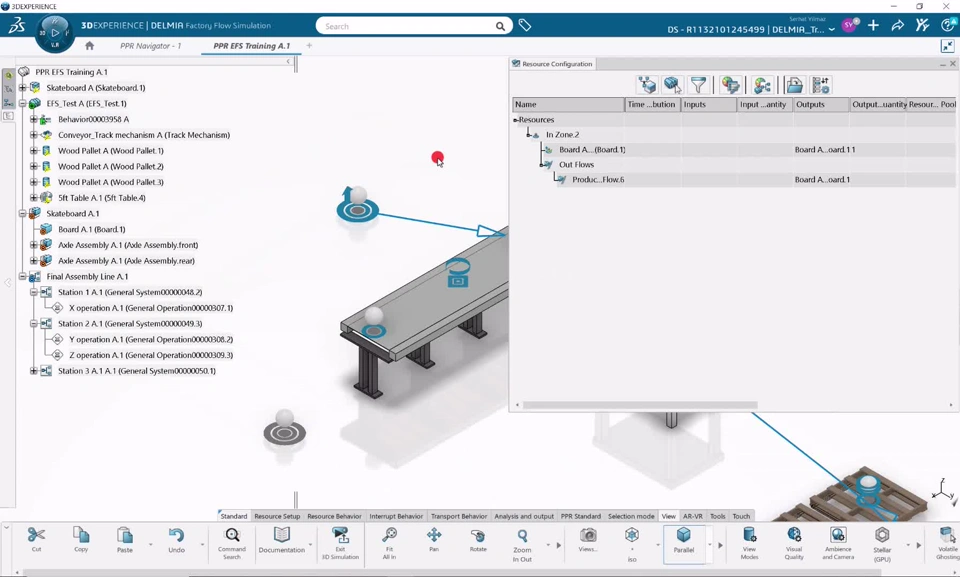Open View Modes

[749, 542]
